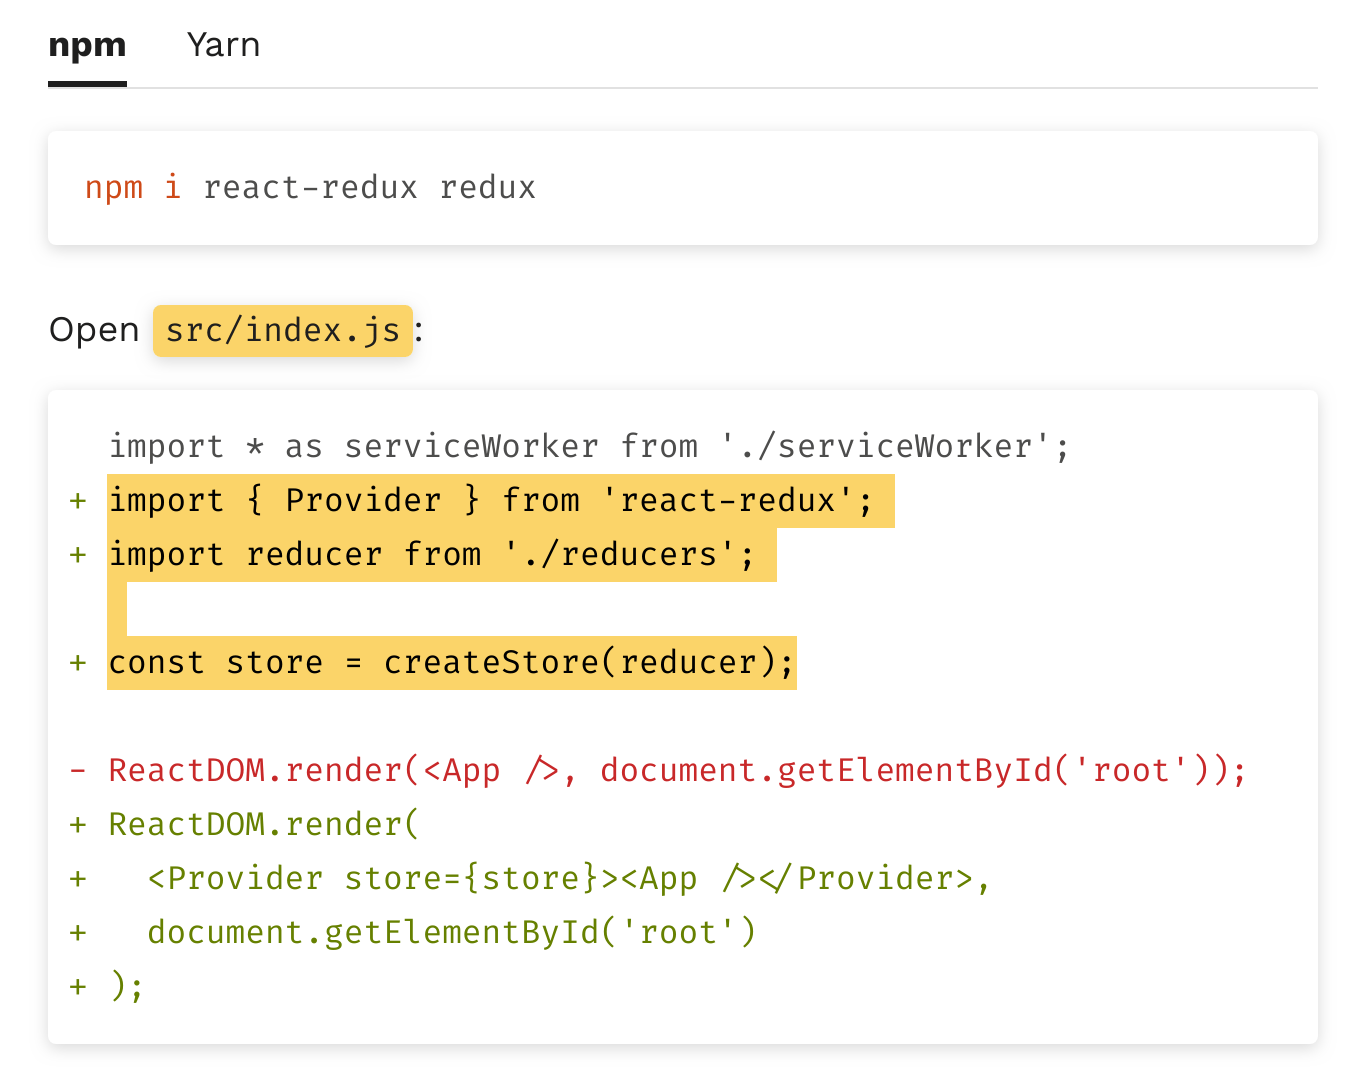1366x1082 pixels.
Task: Click the src/index.js inline code label
Action: click(x=283, y=331)
